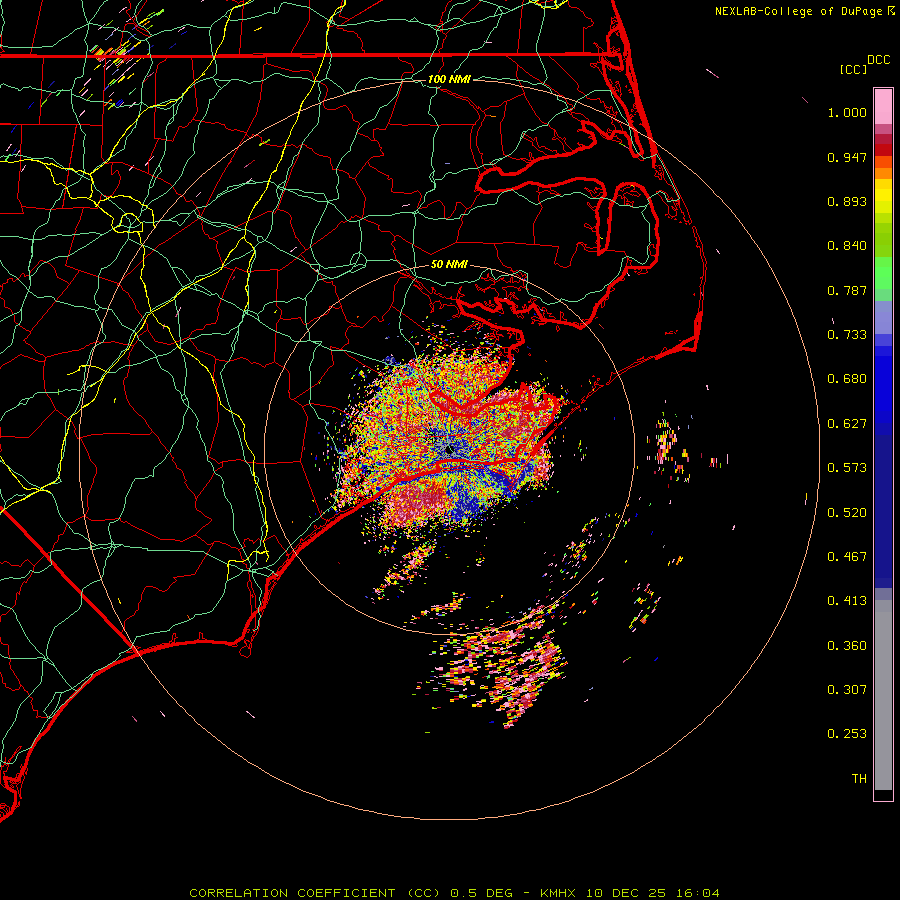Click the gray lower segment of color bar

883,695
